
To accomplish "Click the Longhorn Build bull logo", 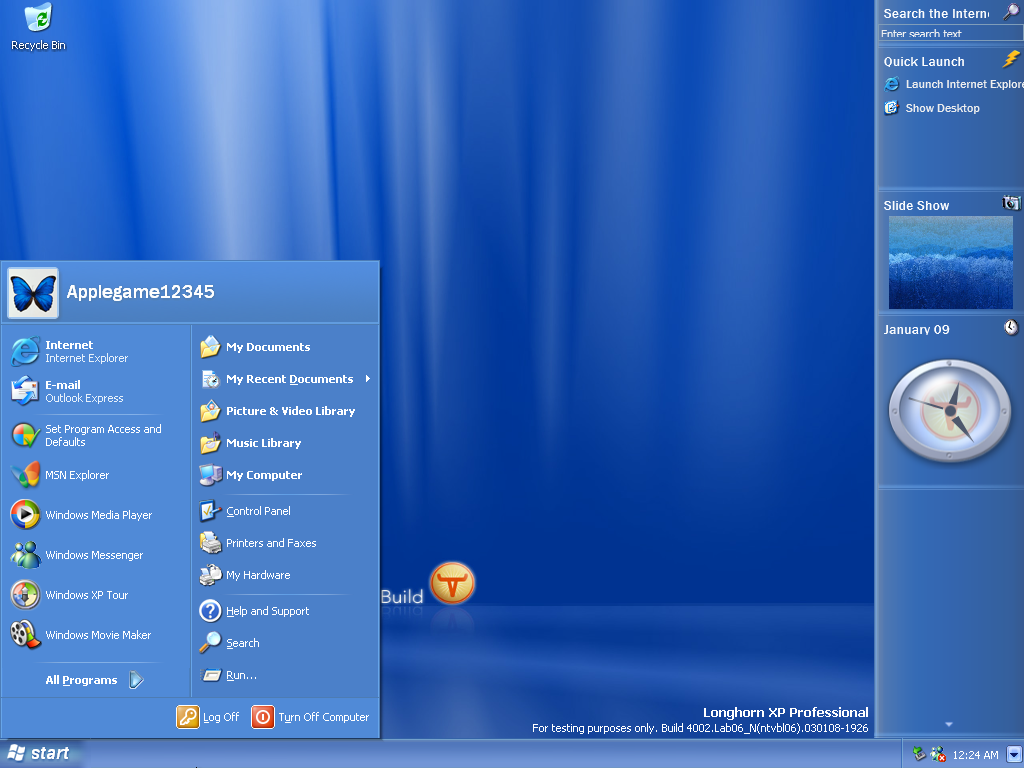I will coord(452,583).
